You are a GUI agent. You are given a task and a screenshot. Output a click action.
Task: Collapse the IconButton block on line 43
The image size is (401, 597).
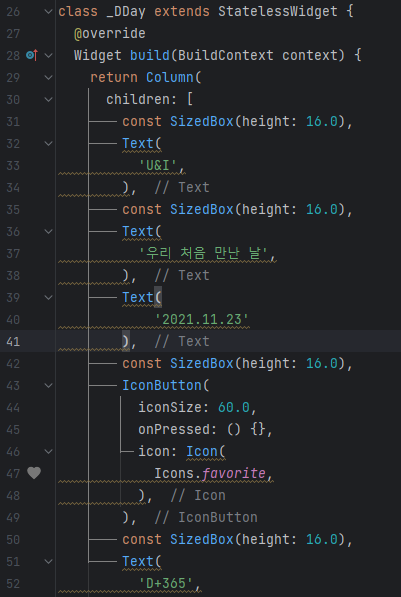click(48, 385)
